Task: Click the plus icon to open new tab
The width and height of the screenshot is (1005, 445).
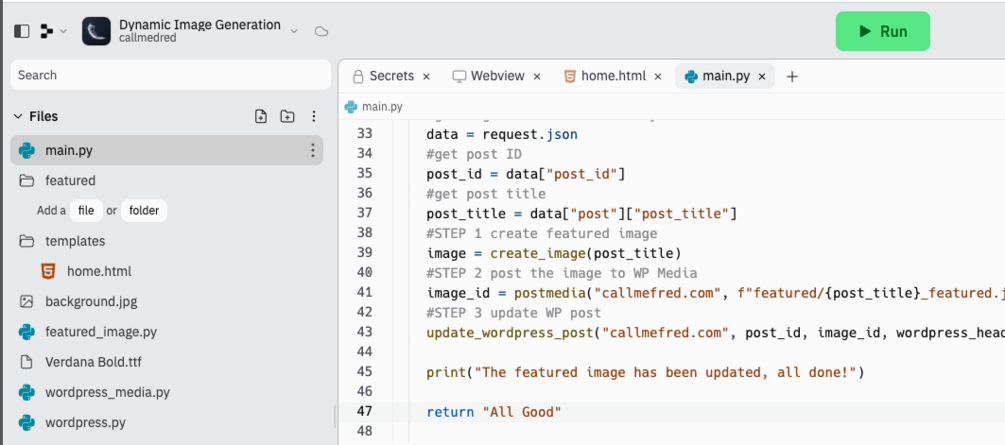Action: (792, 76)
